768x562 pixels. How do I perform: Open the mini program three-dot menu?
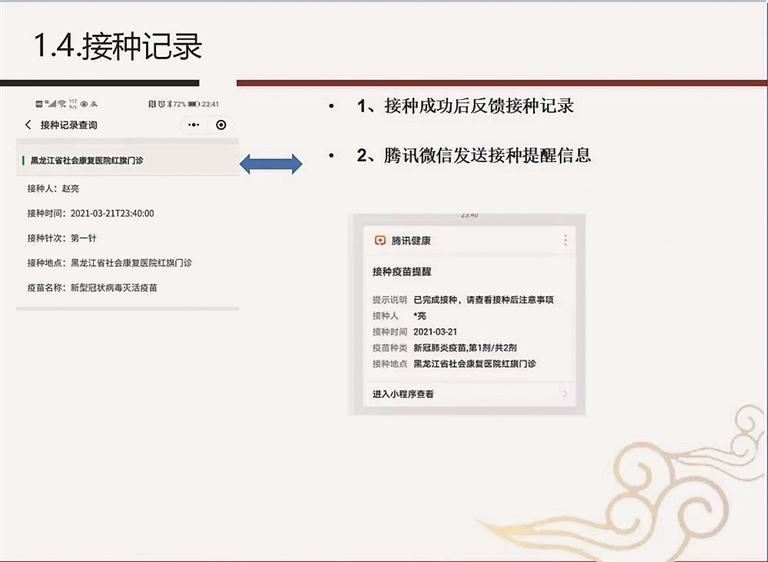tap(193, 125)
